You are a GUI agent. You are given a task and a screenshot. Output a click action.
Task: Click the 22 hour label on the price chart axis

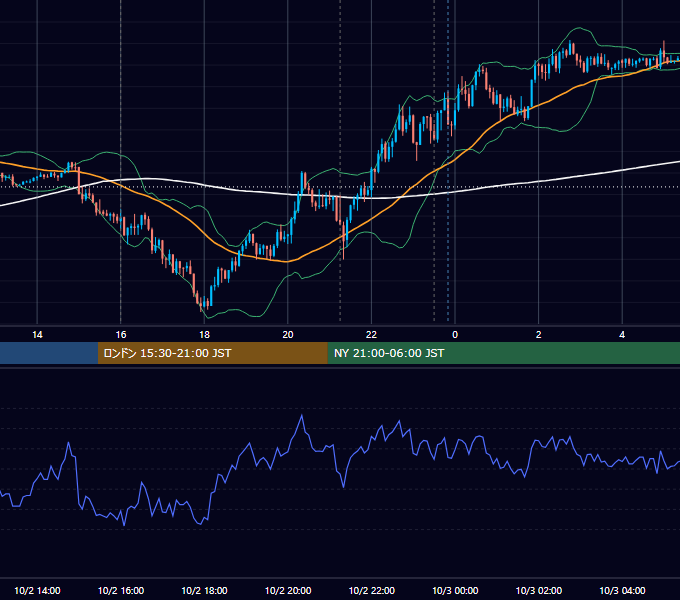371,335
